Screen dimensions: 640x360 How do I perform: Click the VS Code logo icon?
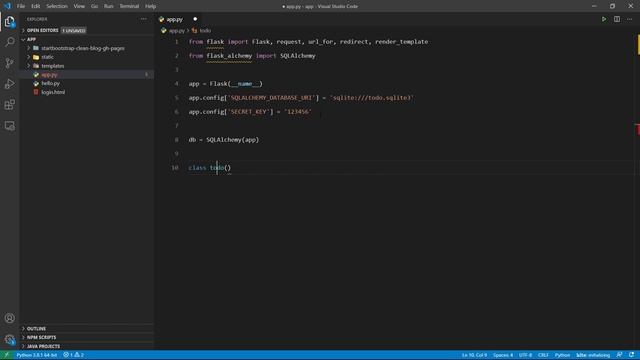7,6
